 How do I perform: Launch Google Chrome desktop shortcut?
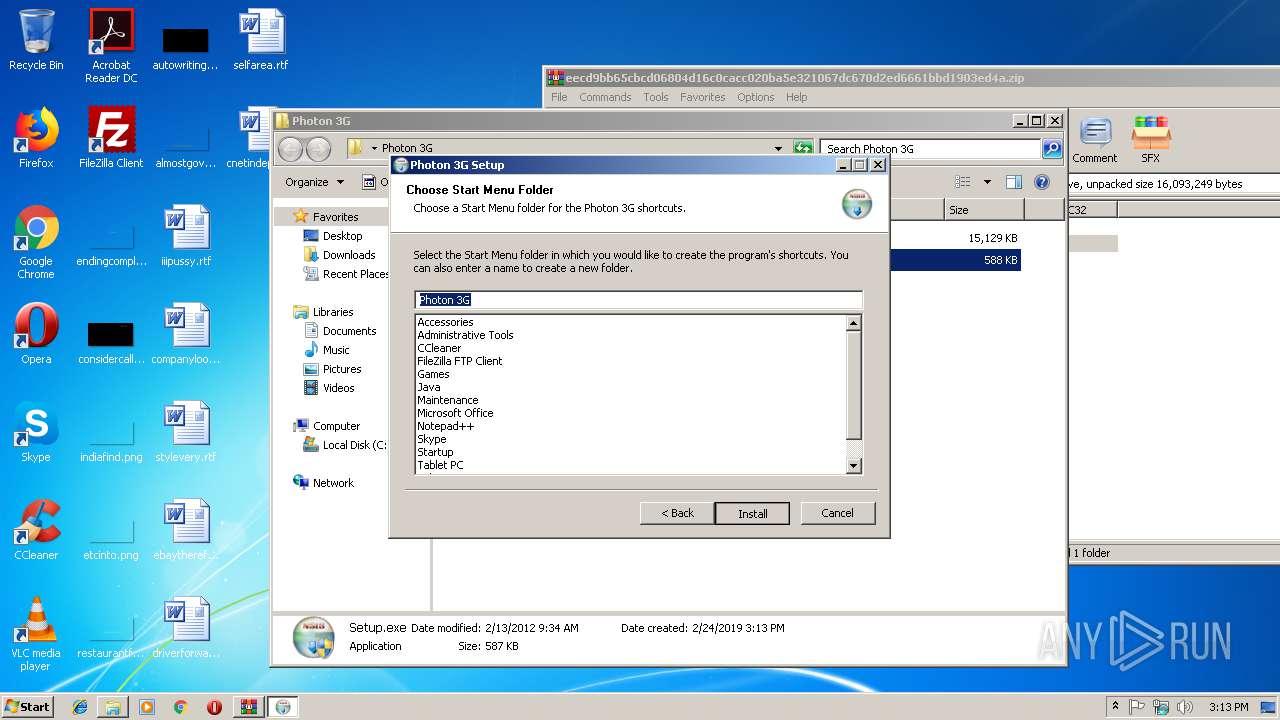[36, 242]
